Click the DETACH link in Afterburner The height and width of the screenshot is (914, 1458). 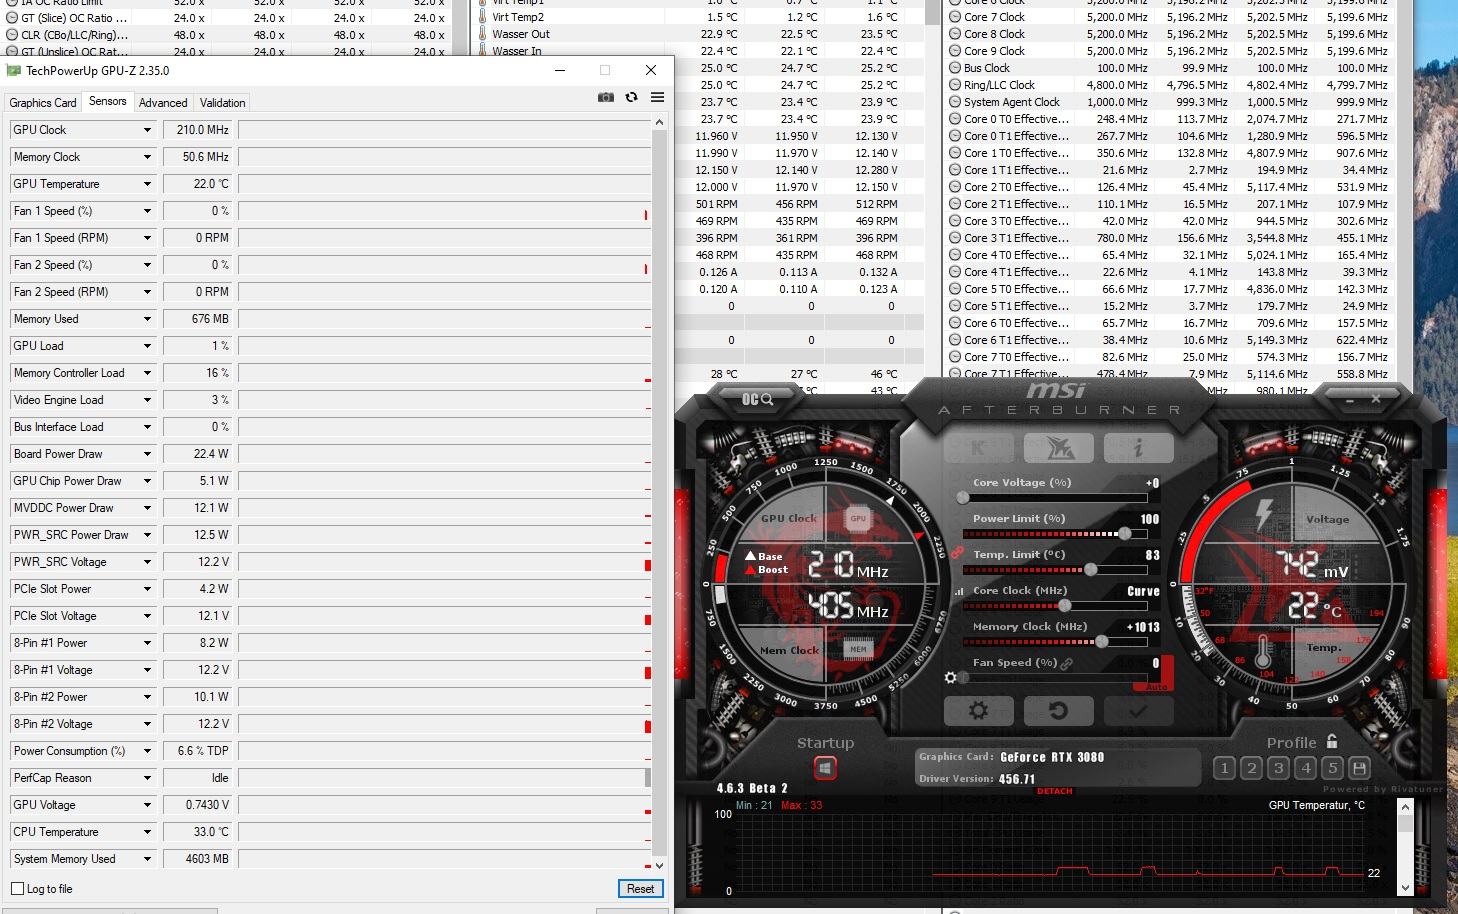(1054, 791)
